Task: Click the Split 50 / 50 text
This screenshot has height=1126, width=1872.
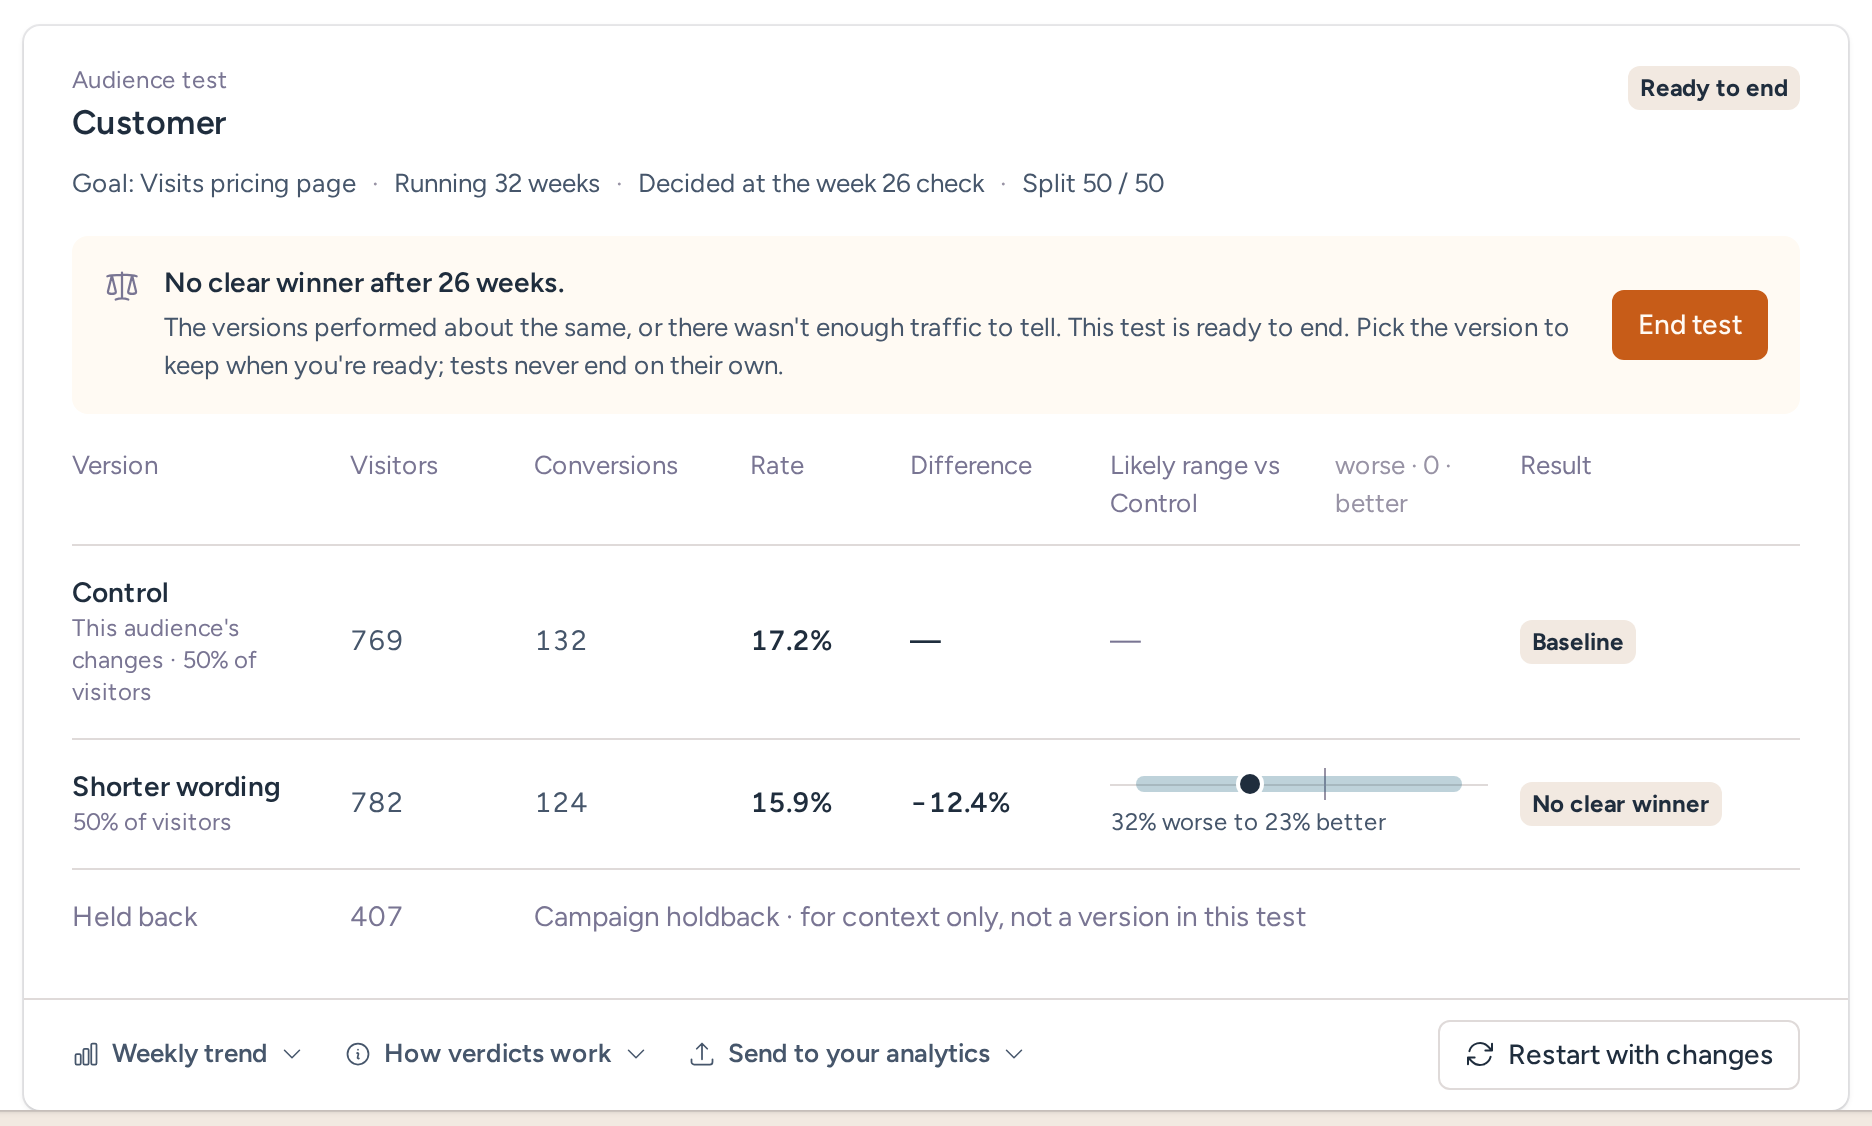Action: [x=1093, y=184]
